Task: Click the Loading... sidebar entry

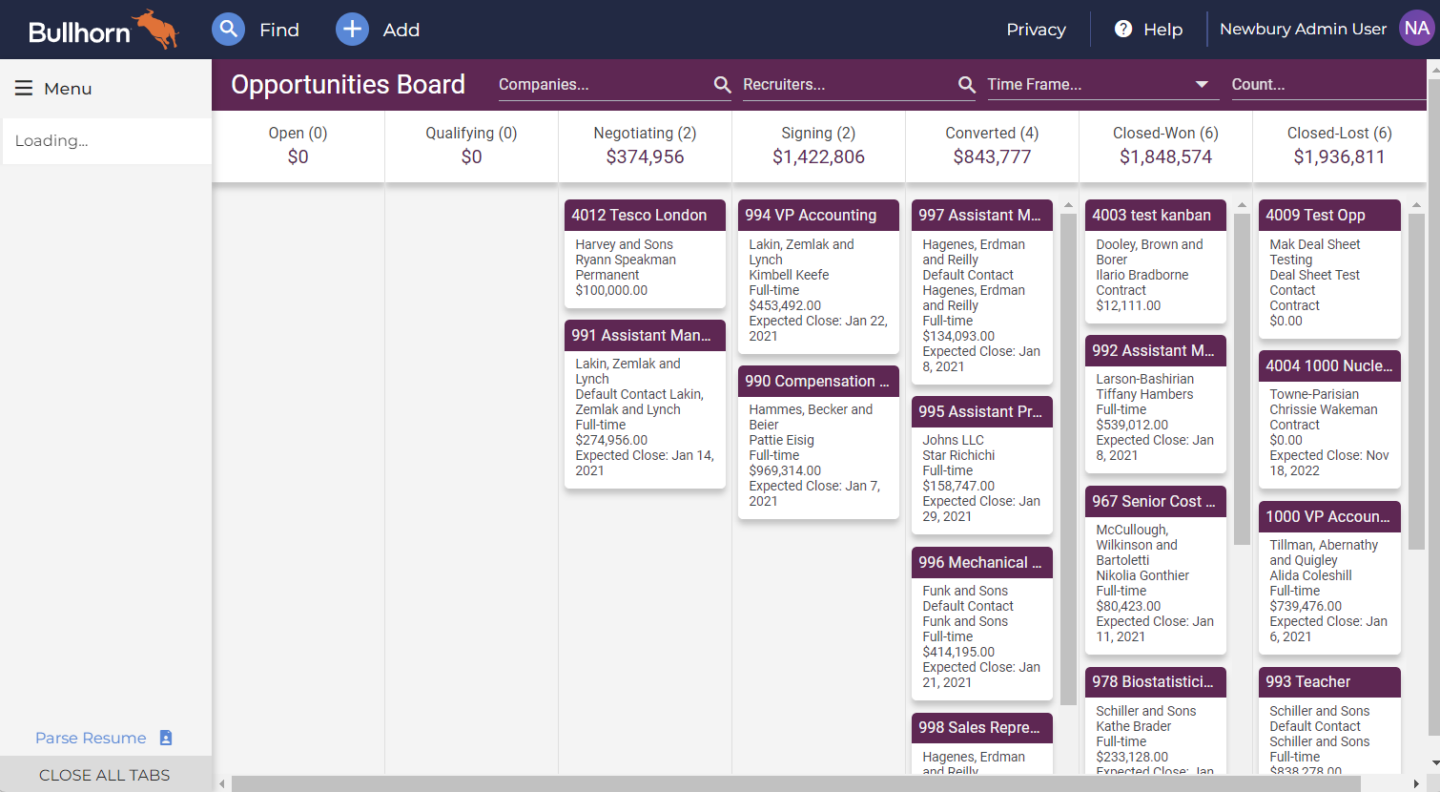Action: [x=107, y=141]
